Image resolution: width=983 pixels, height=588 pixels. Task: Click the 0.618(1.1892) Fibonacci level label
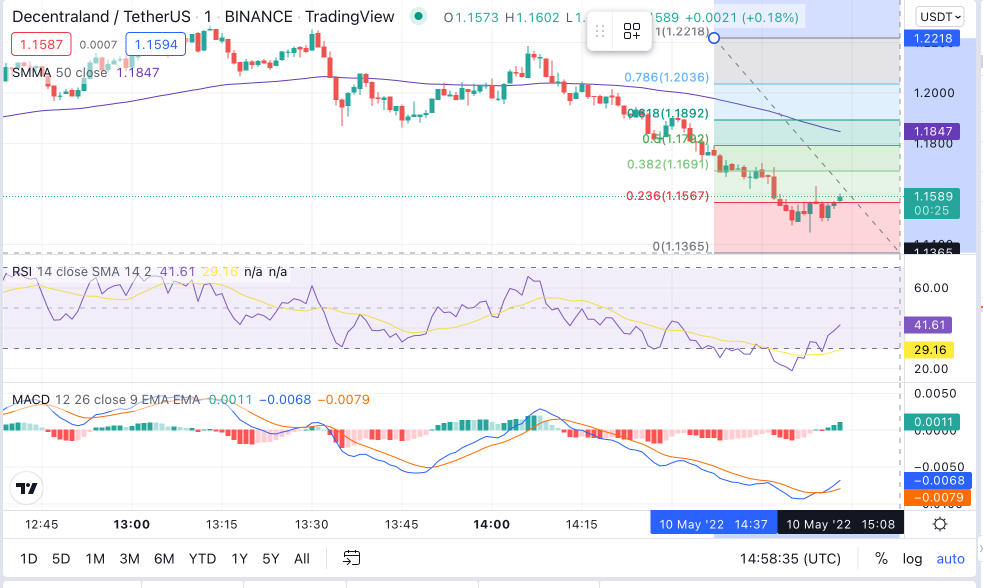668,113
